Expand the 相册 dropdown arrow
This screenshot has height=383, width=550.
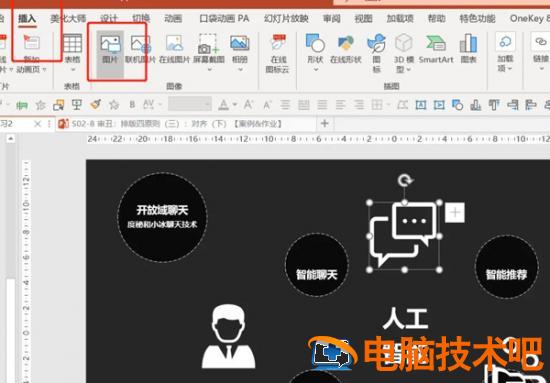coord(240,70)
